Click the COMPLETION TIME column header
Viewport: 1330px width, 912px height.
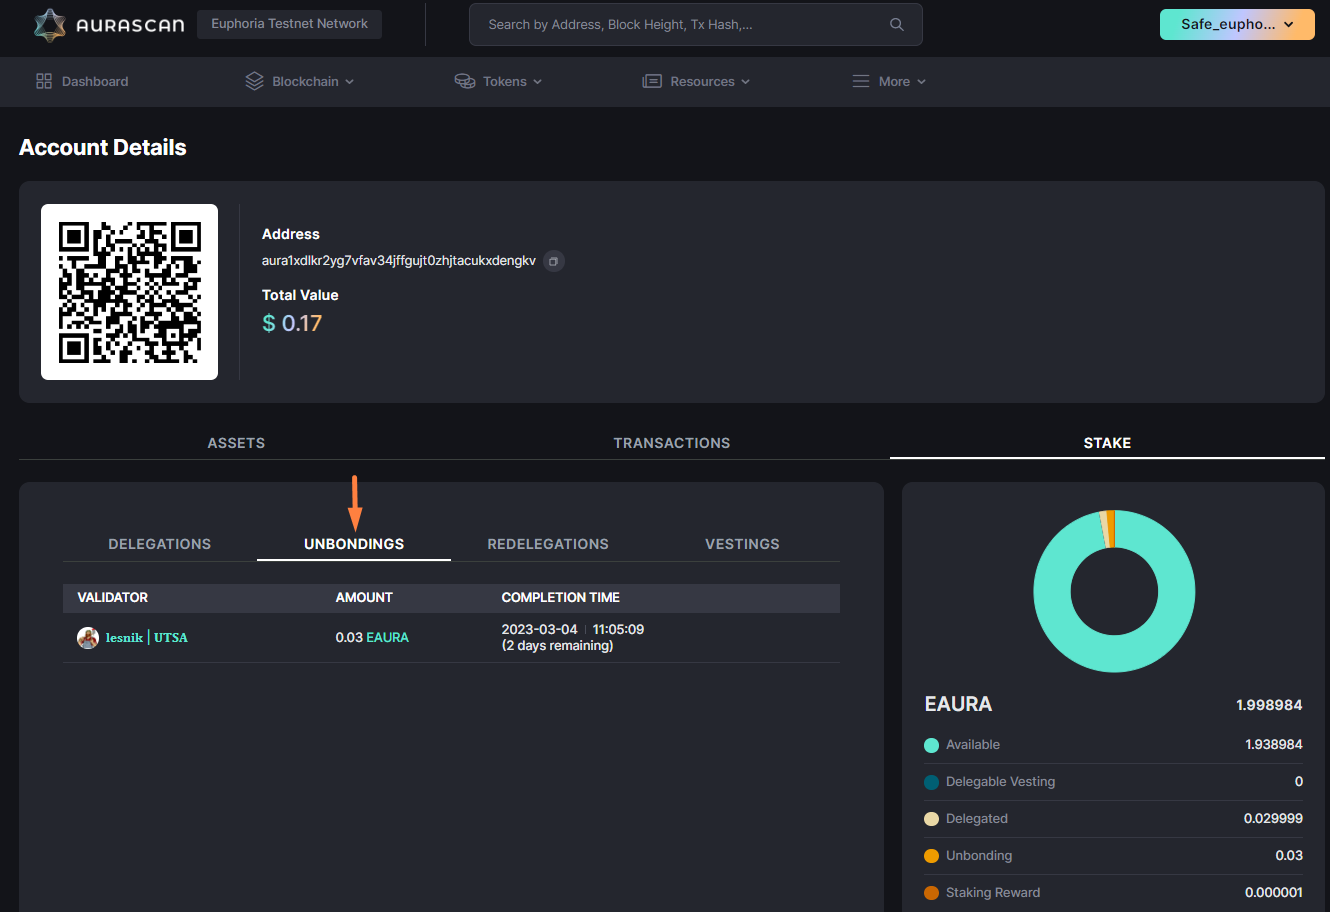561,597
